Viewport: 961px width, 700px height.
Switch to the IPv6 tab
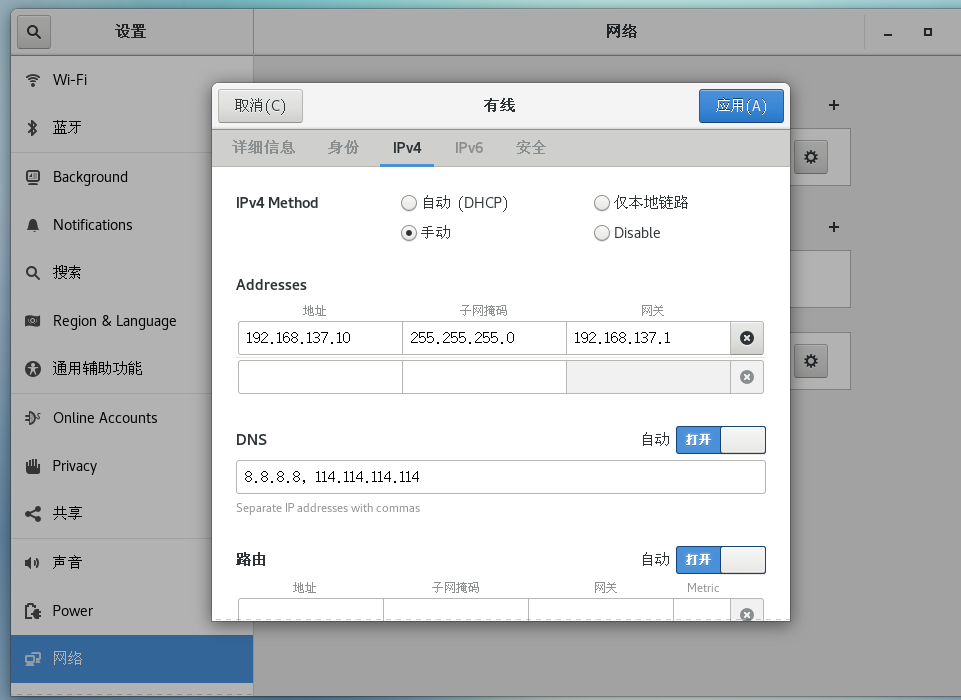click(469, 148)
